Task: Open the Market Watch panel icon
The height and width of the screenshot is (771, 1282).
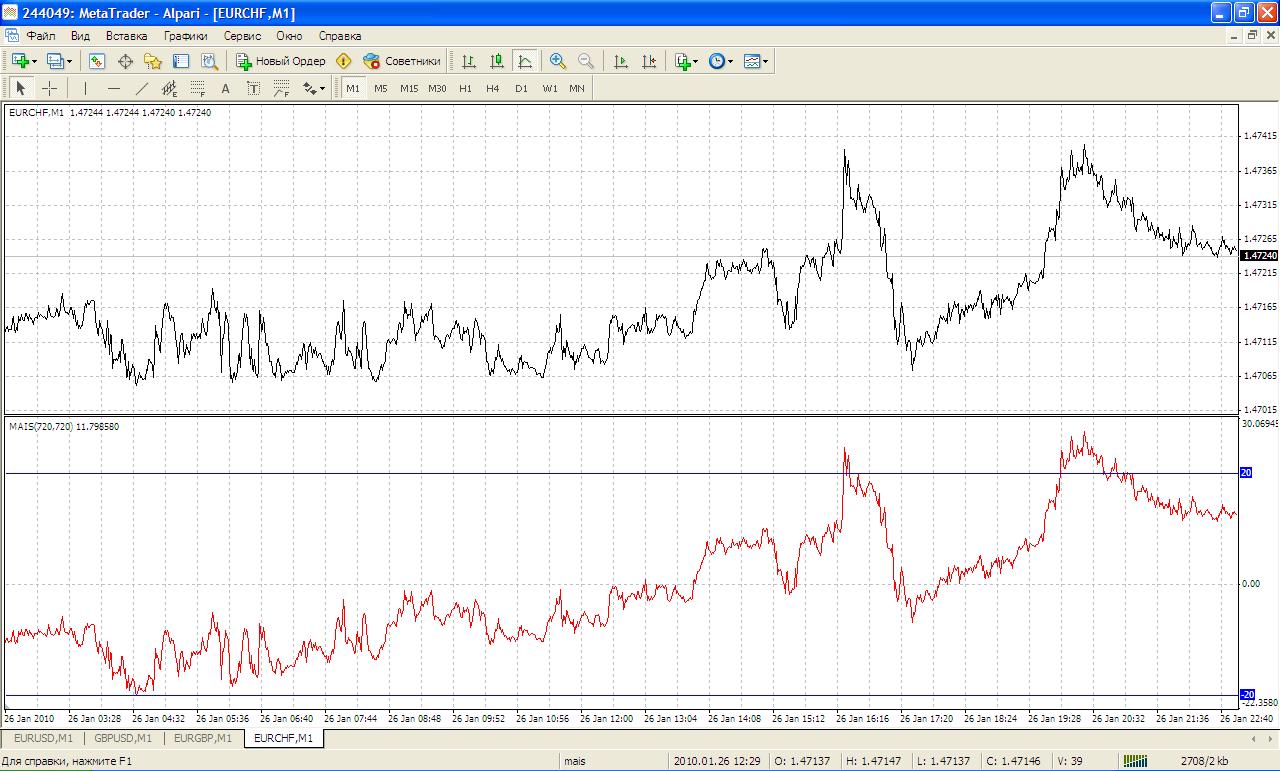Action: tap(97, 61)
